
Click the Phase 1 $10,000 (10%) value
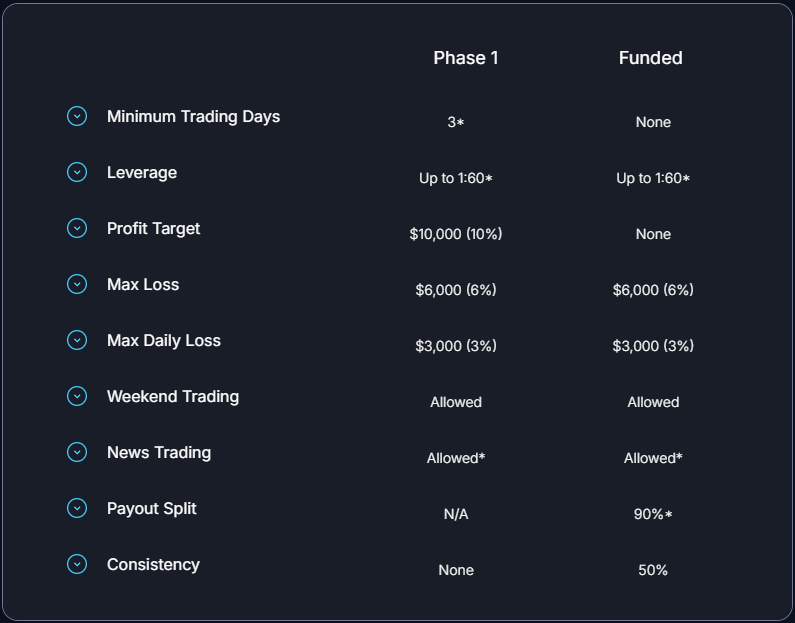(x=456, y=234)
